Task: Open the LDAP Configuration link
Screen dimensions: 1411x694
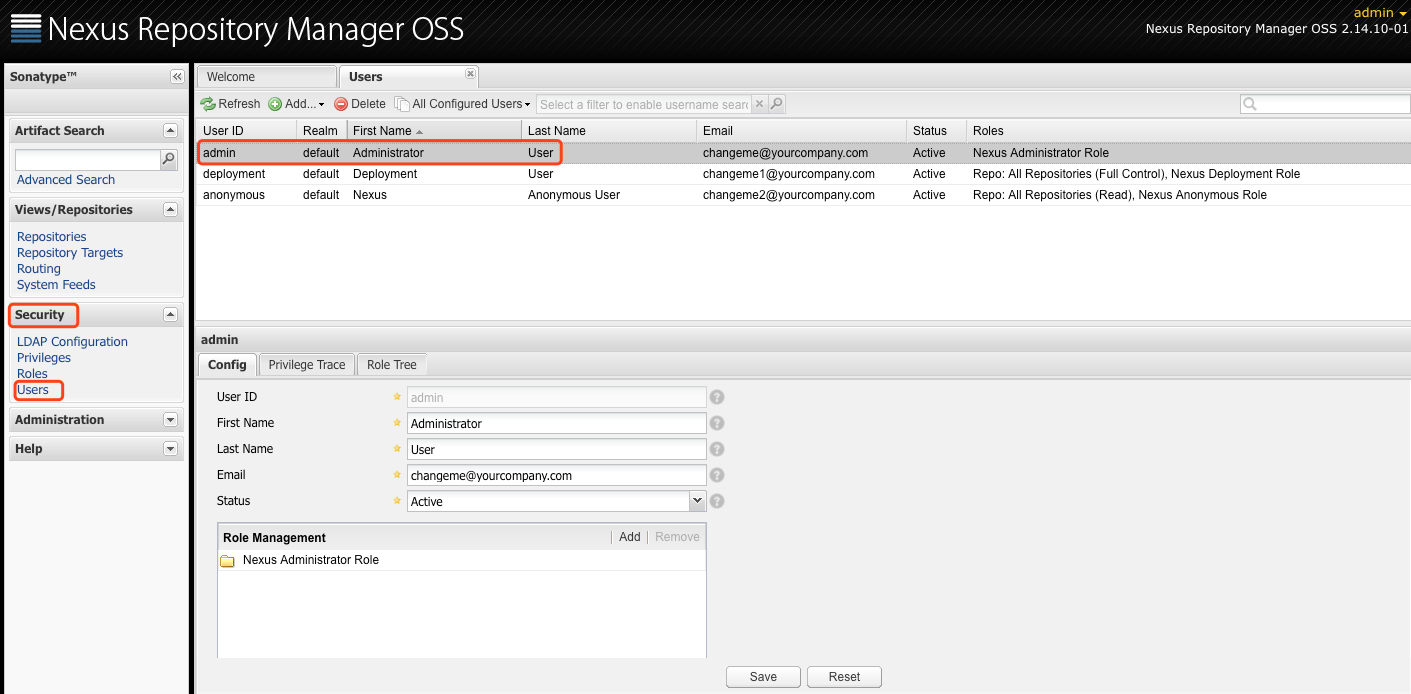Action: coord(72,342)
